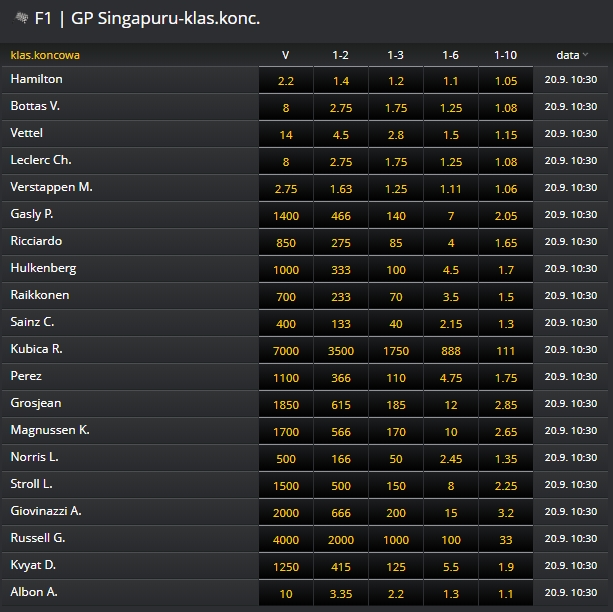Screen dimensions: 613x612
Task: Click the checkered flag icon in the header
Action: (18, 17)
